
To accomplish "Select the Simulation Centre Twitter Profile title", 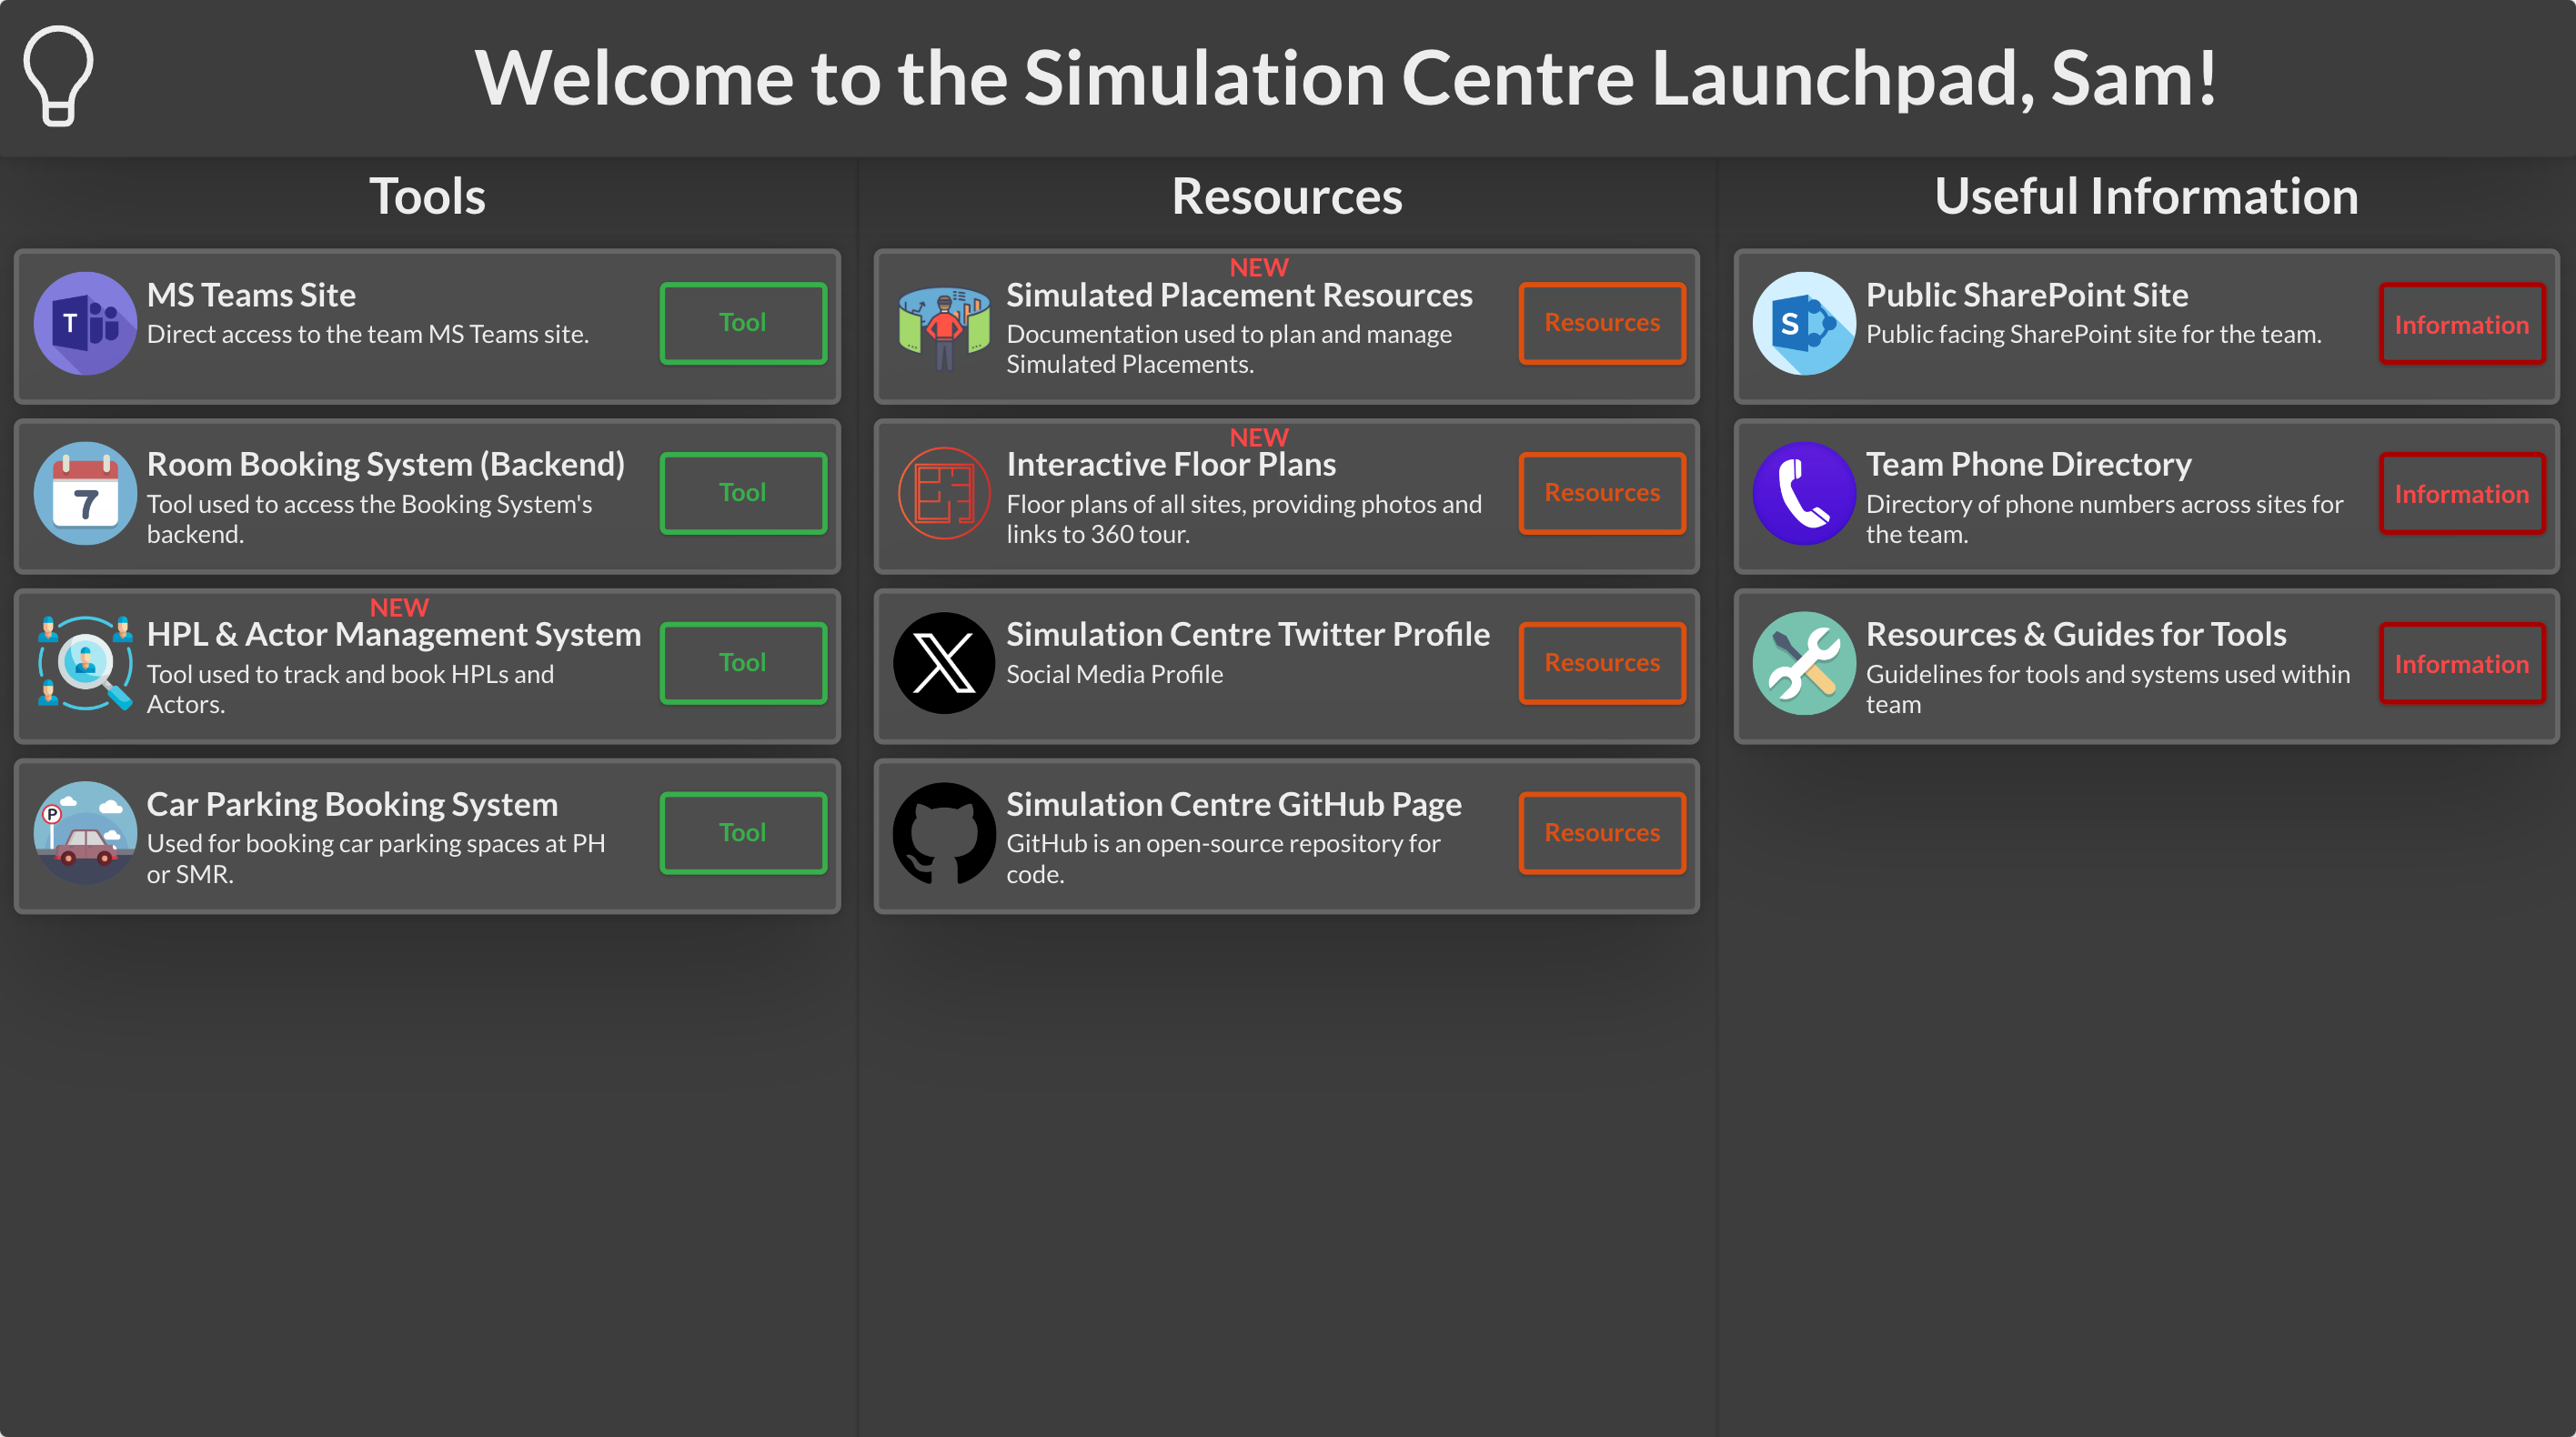I will [x=1247, y=634].
